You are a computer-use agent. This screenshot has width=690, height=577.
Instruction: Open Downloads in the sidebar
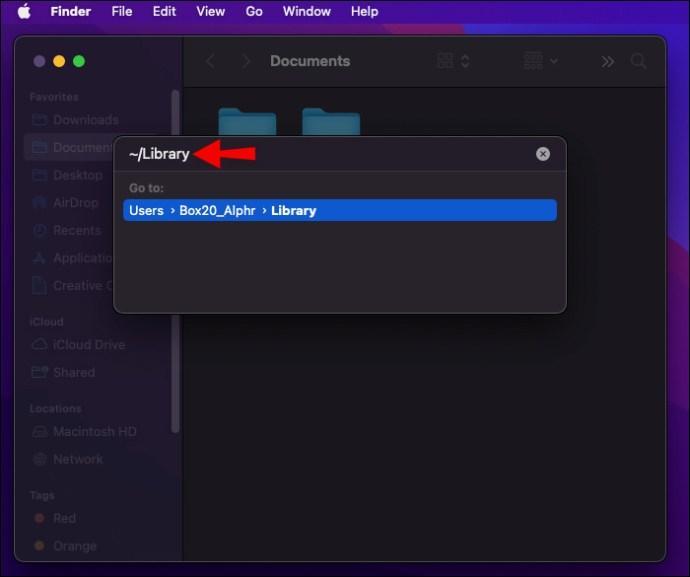click(x=85, y=120)
